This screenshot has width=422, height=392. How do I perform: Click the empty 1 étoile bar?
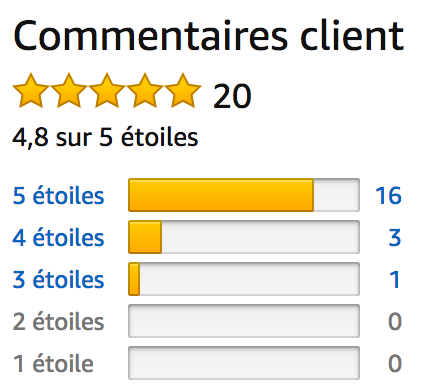[x=244, y=363]
